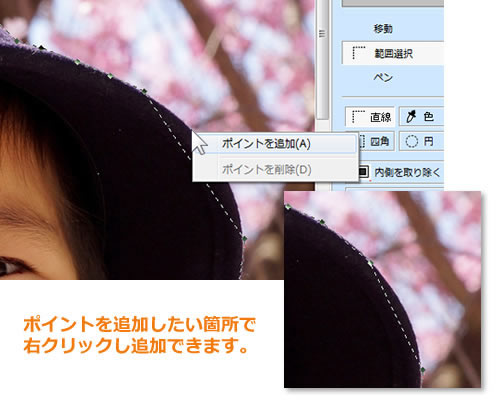This screenshot has width=504, height=411.
Task: Click the 内側を取り除く square icon
Action: click(x=363, y=172)
